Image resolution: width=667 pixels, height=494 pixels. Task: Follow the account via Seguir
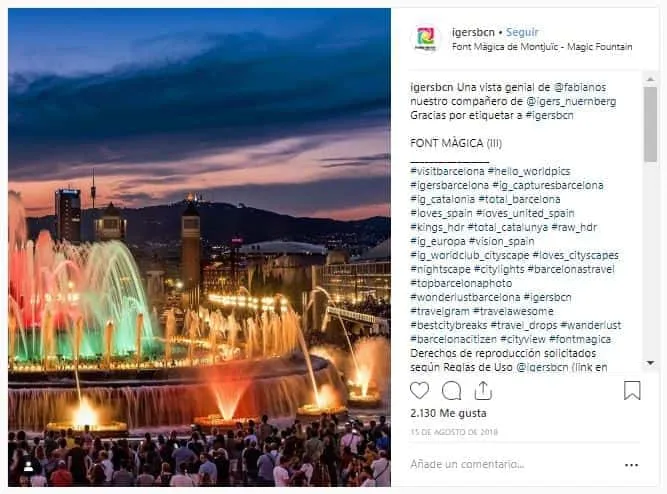pyautogui.click(x=522, y=32)
